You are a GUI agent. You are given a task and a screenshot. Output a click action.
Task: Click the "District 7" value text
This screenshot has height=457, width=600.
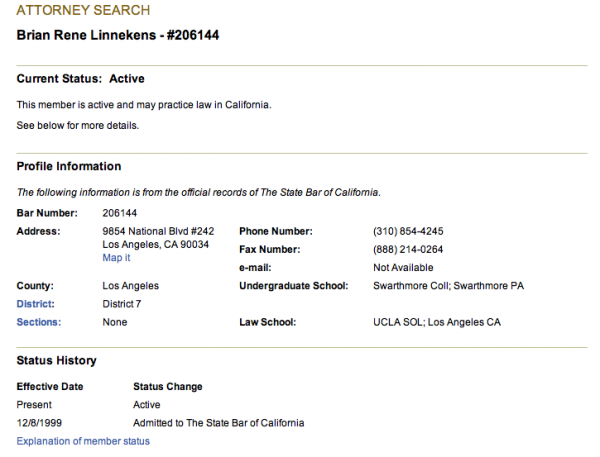pyautogui.click(x=122, y=304)
